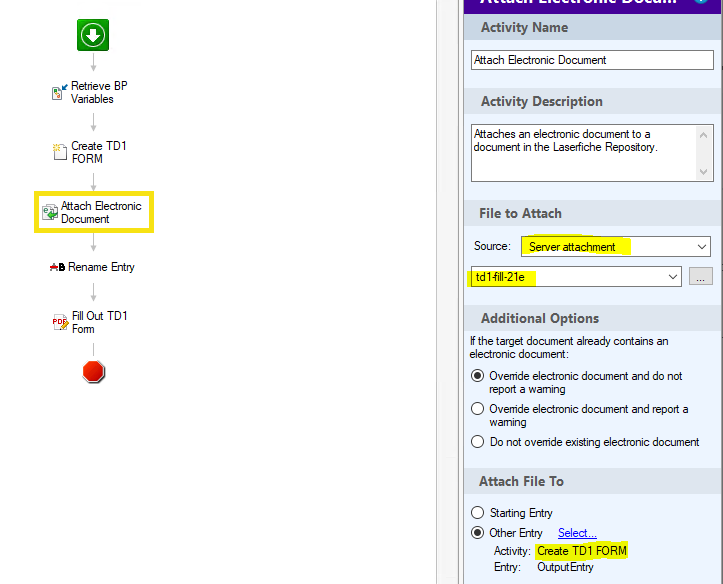Click the browse ellipsis button next to file

[x=700, y=277]
